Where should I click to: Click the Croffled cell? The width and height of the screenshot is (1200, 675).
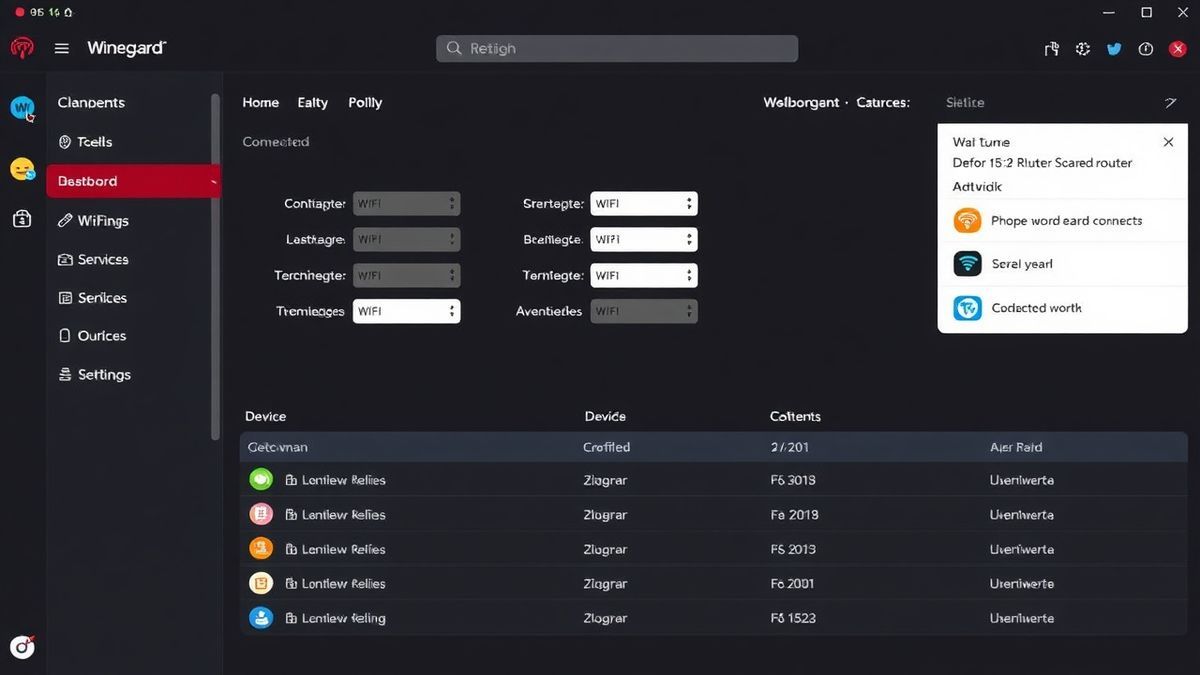click(x=606, y=447)
